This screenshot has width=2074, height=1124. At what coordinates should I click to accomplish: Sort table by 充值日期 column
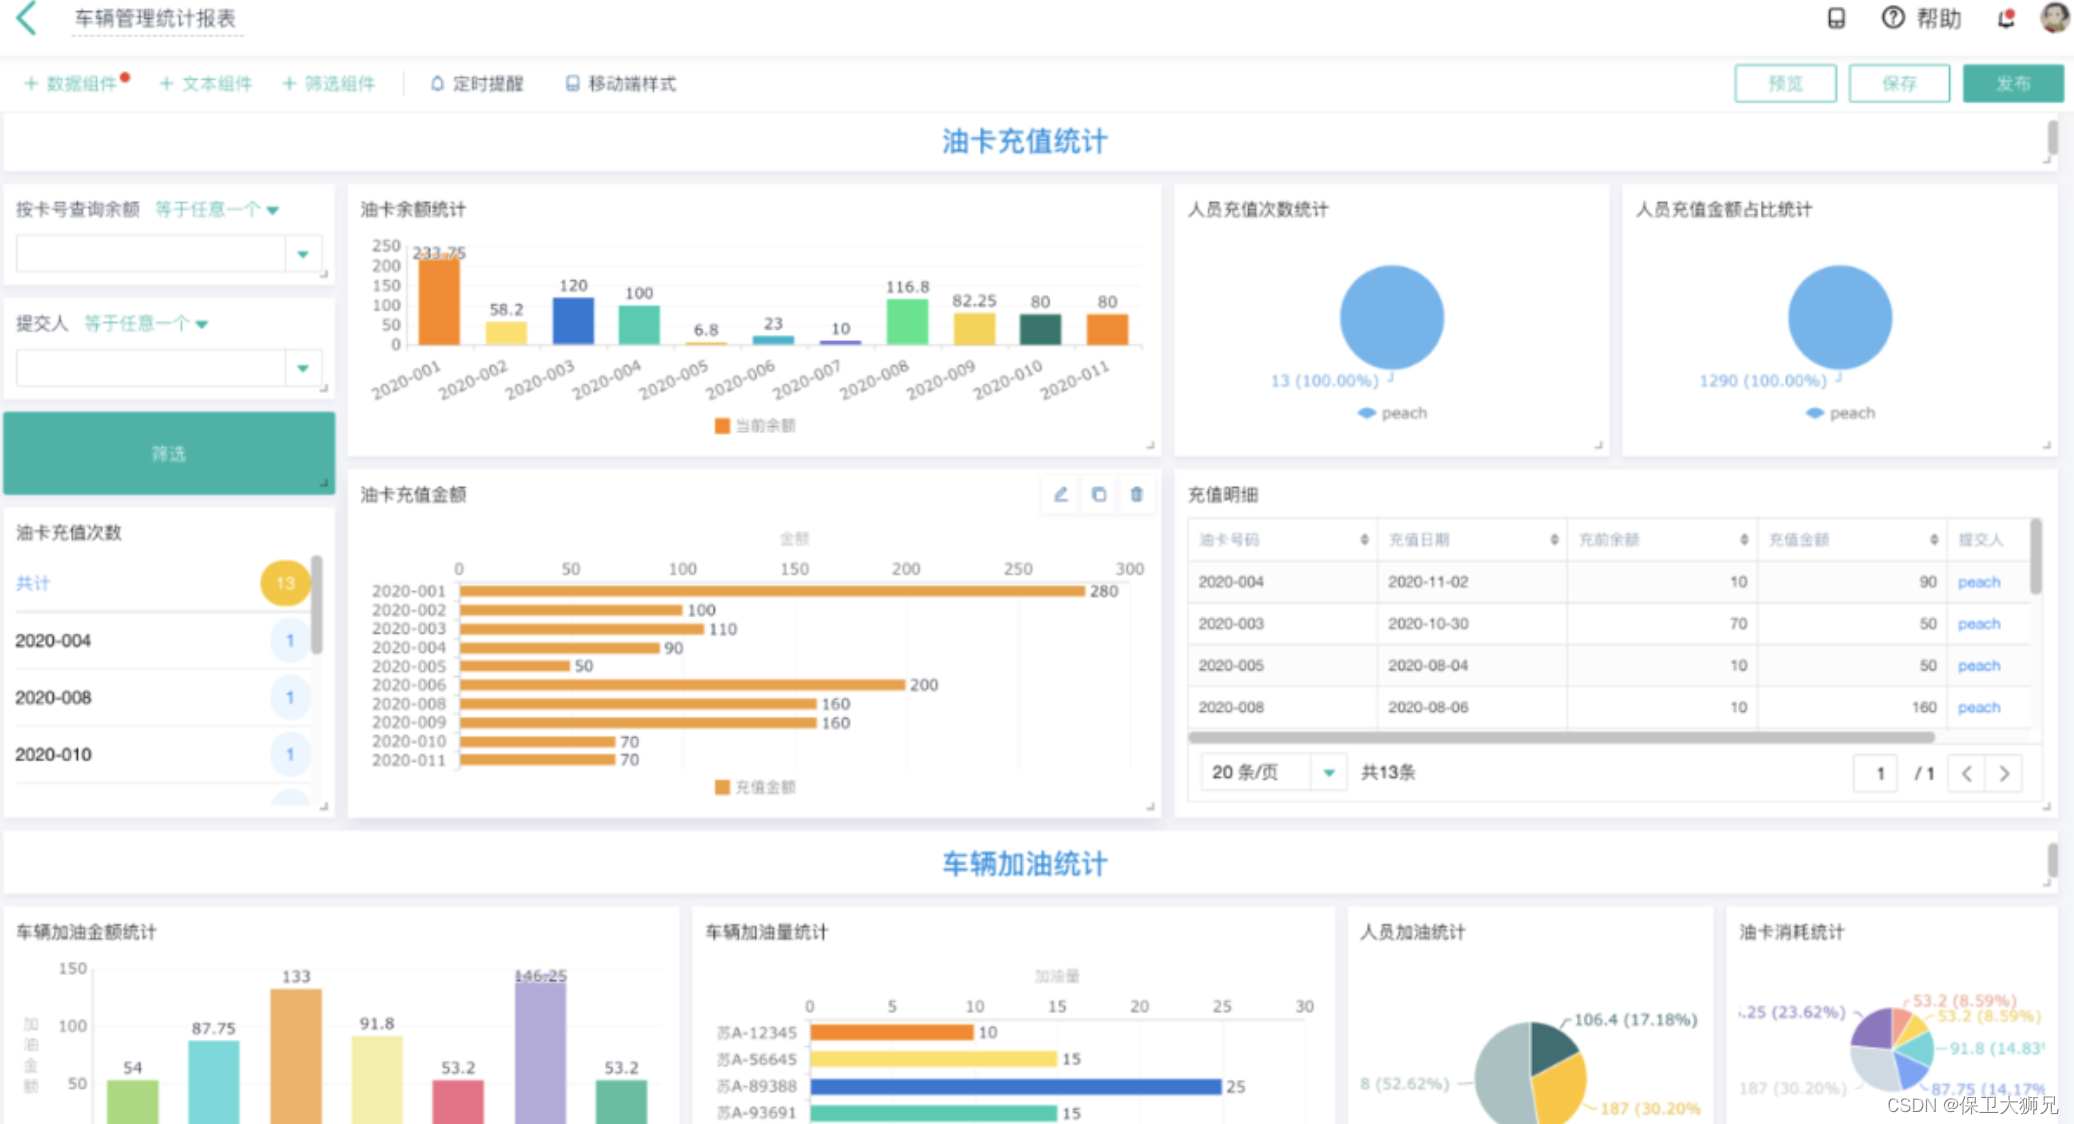(1554, 540)
